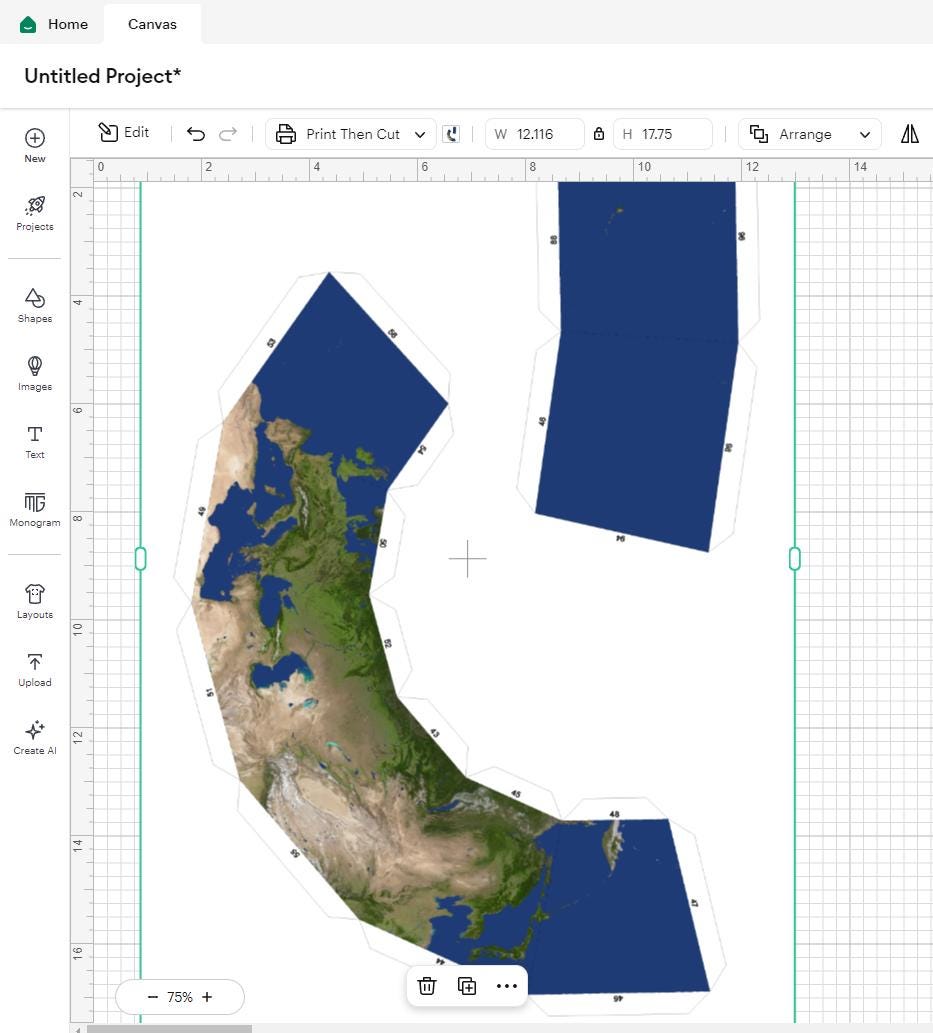Open the Create AI tool

tap(35, 738)
